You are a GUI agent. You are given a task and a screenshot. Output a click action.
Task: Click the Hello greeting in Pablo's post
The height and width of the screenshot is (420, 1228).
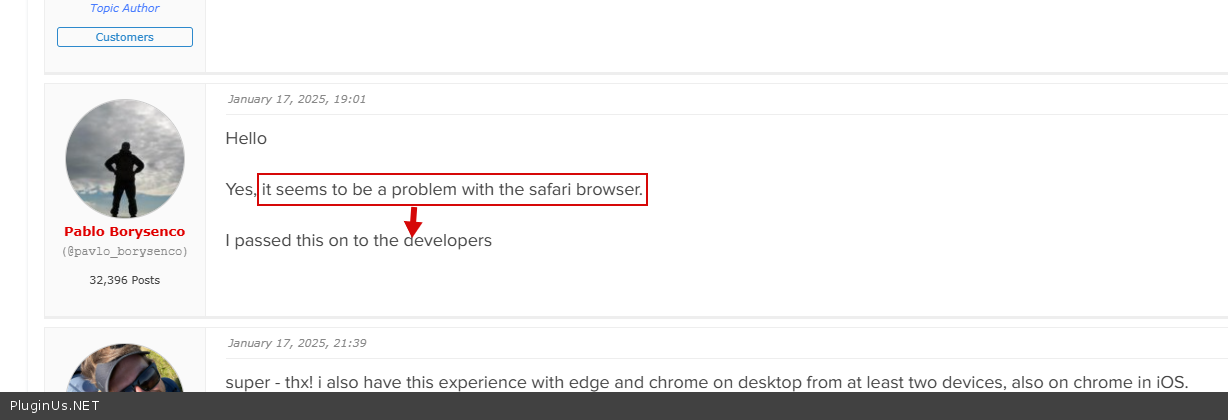pos(246,138)
